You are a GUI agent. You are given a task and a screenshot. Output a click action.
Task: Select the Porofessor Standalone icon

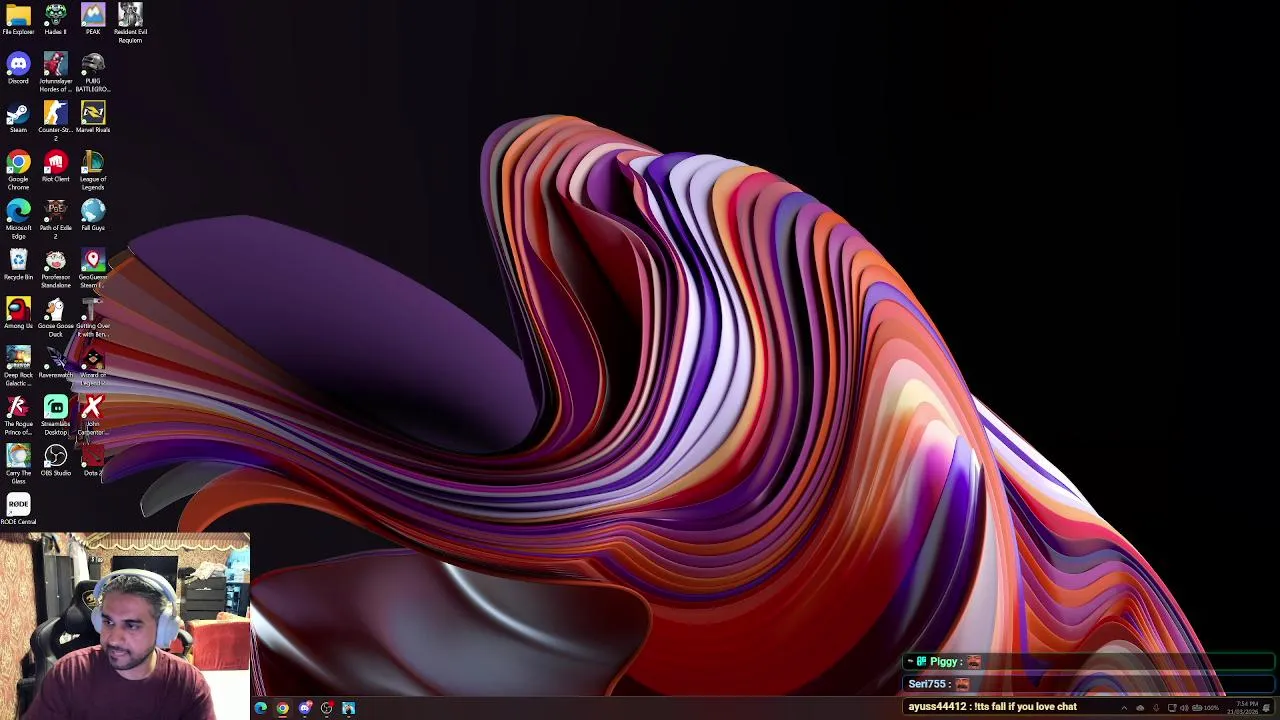pos(55,268)
